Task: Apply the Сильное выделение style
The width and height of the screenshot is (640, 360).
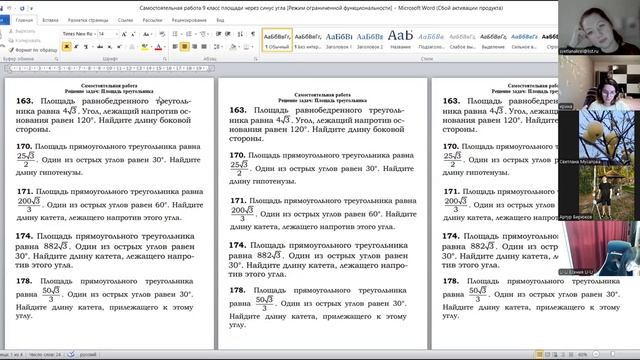Action: pos(524,40)
